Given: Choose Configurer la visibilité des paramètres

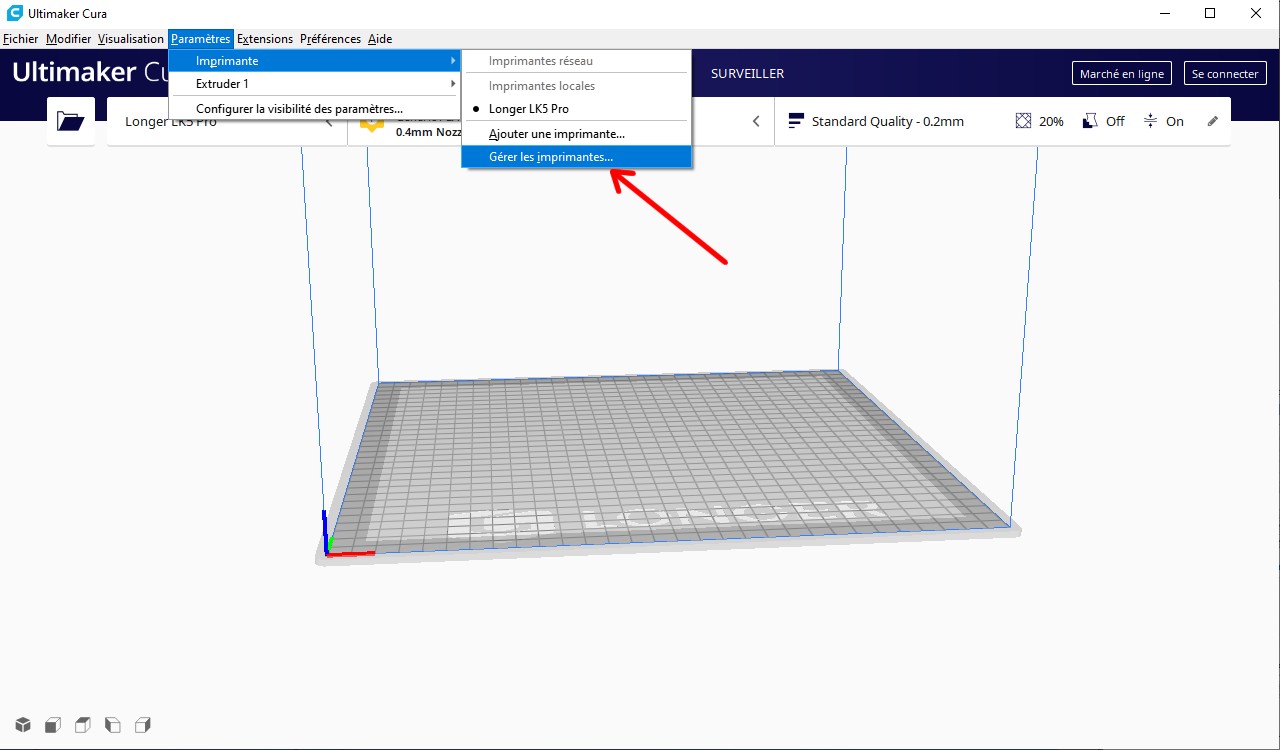Looking at the screenshot, I should coord(315,108).
